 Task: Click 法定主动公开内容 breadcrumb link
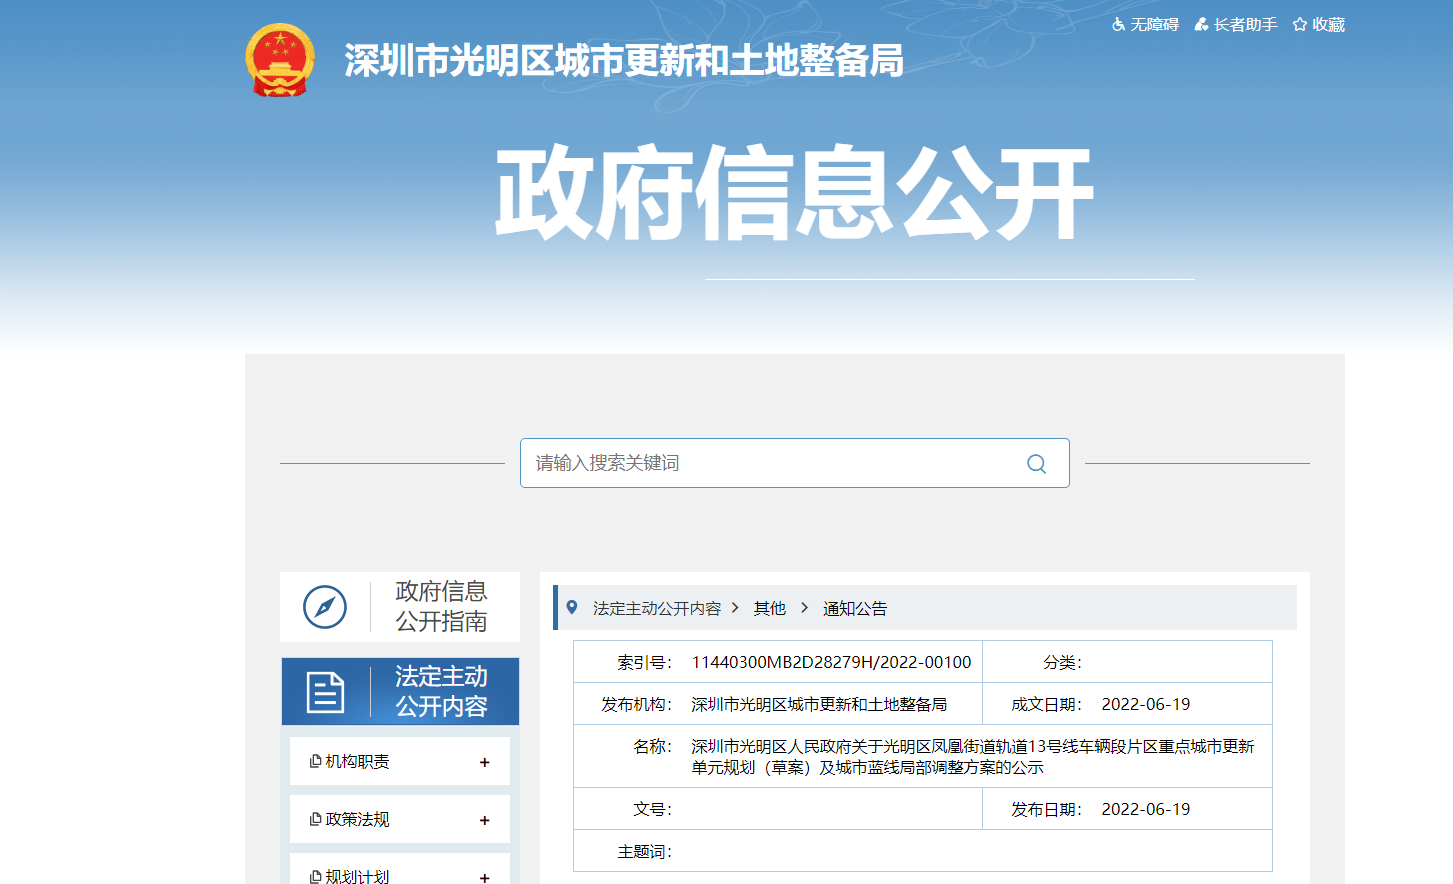click(656, 609)
